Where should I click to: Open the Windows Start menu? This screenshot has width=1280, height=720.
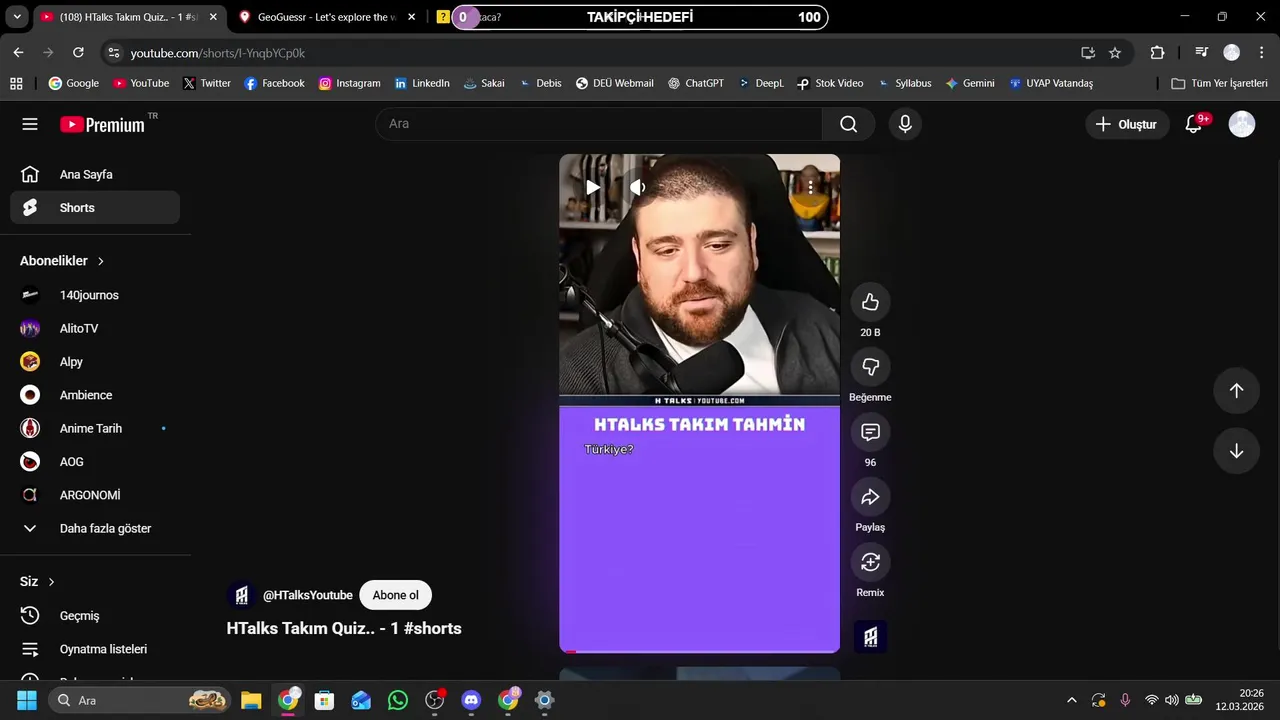[27, 700]
